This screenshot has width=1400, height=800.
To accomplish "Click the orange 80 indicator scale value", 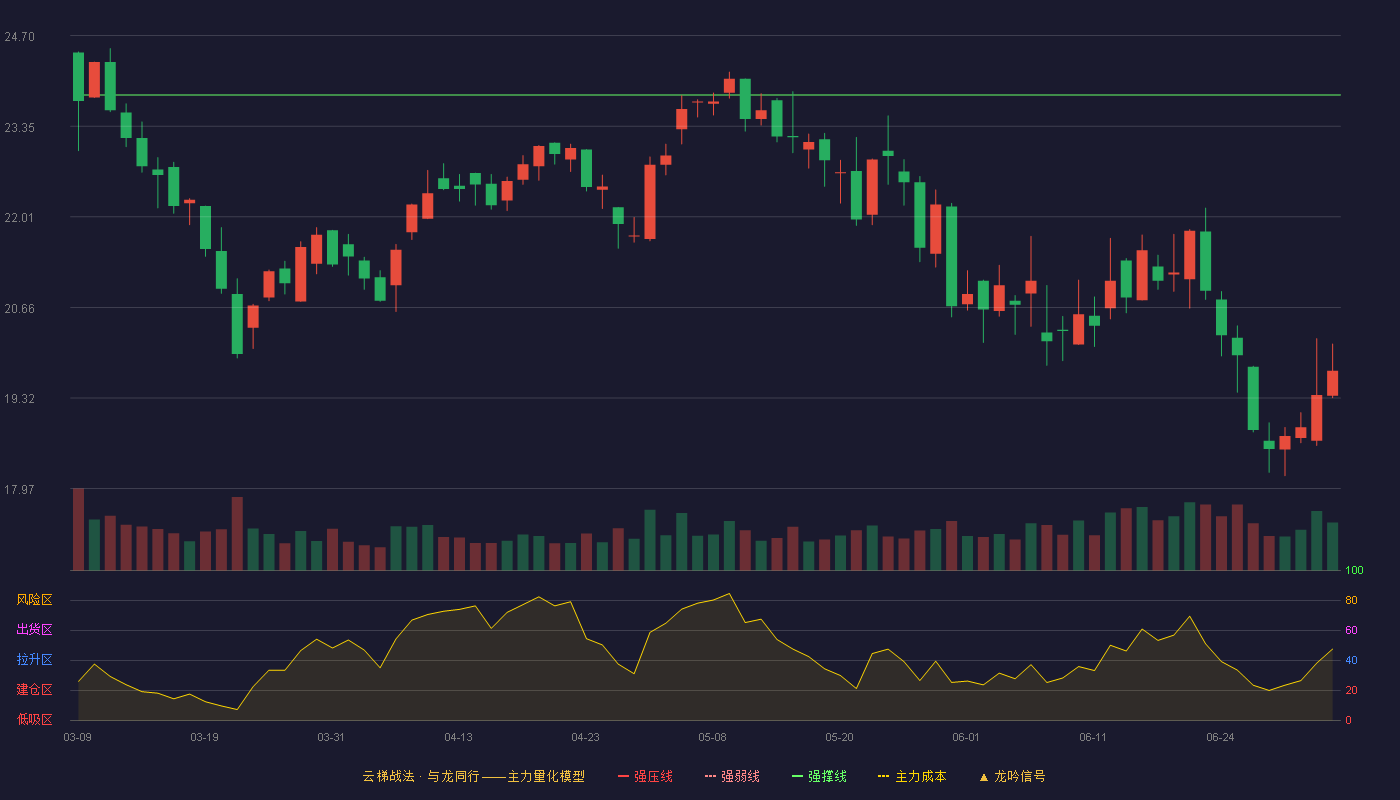I will tap(1351, 601).
